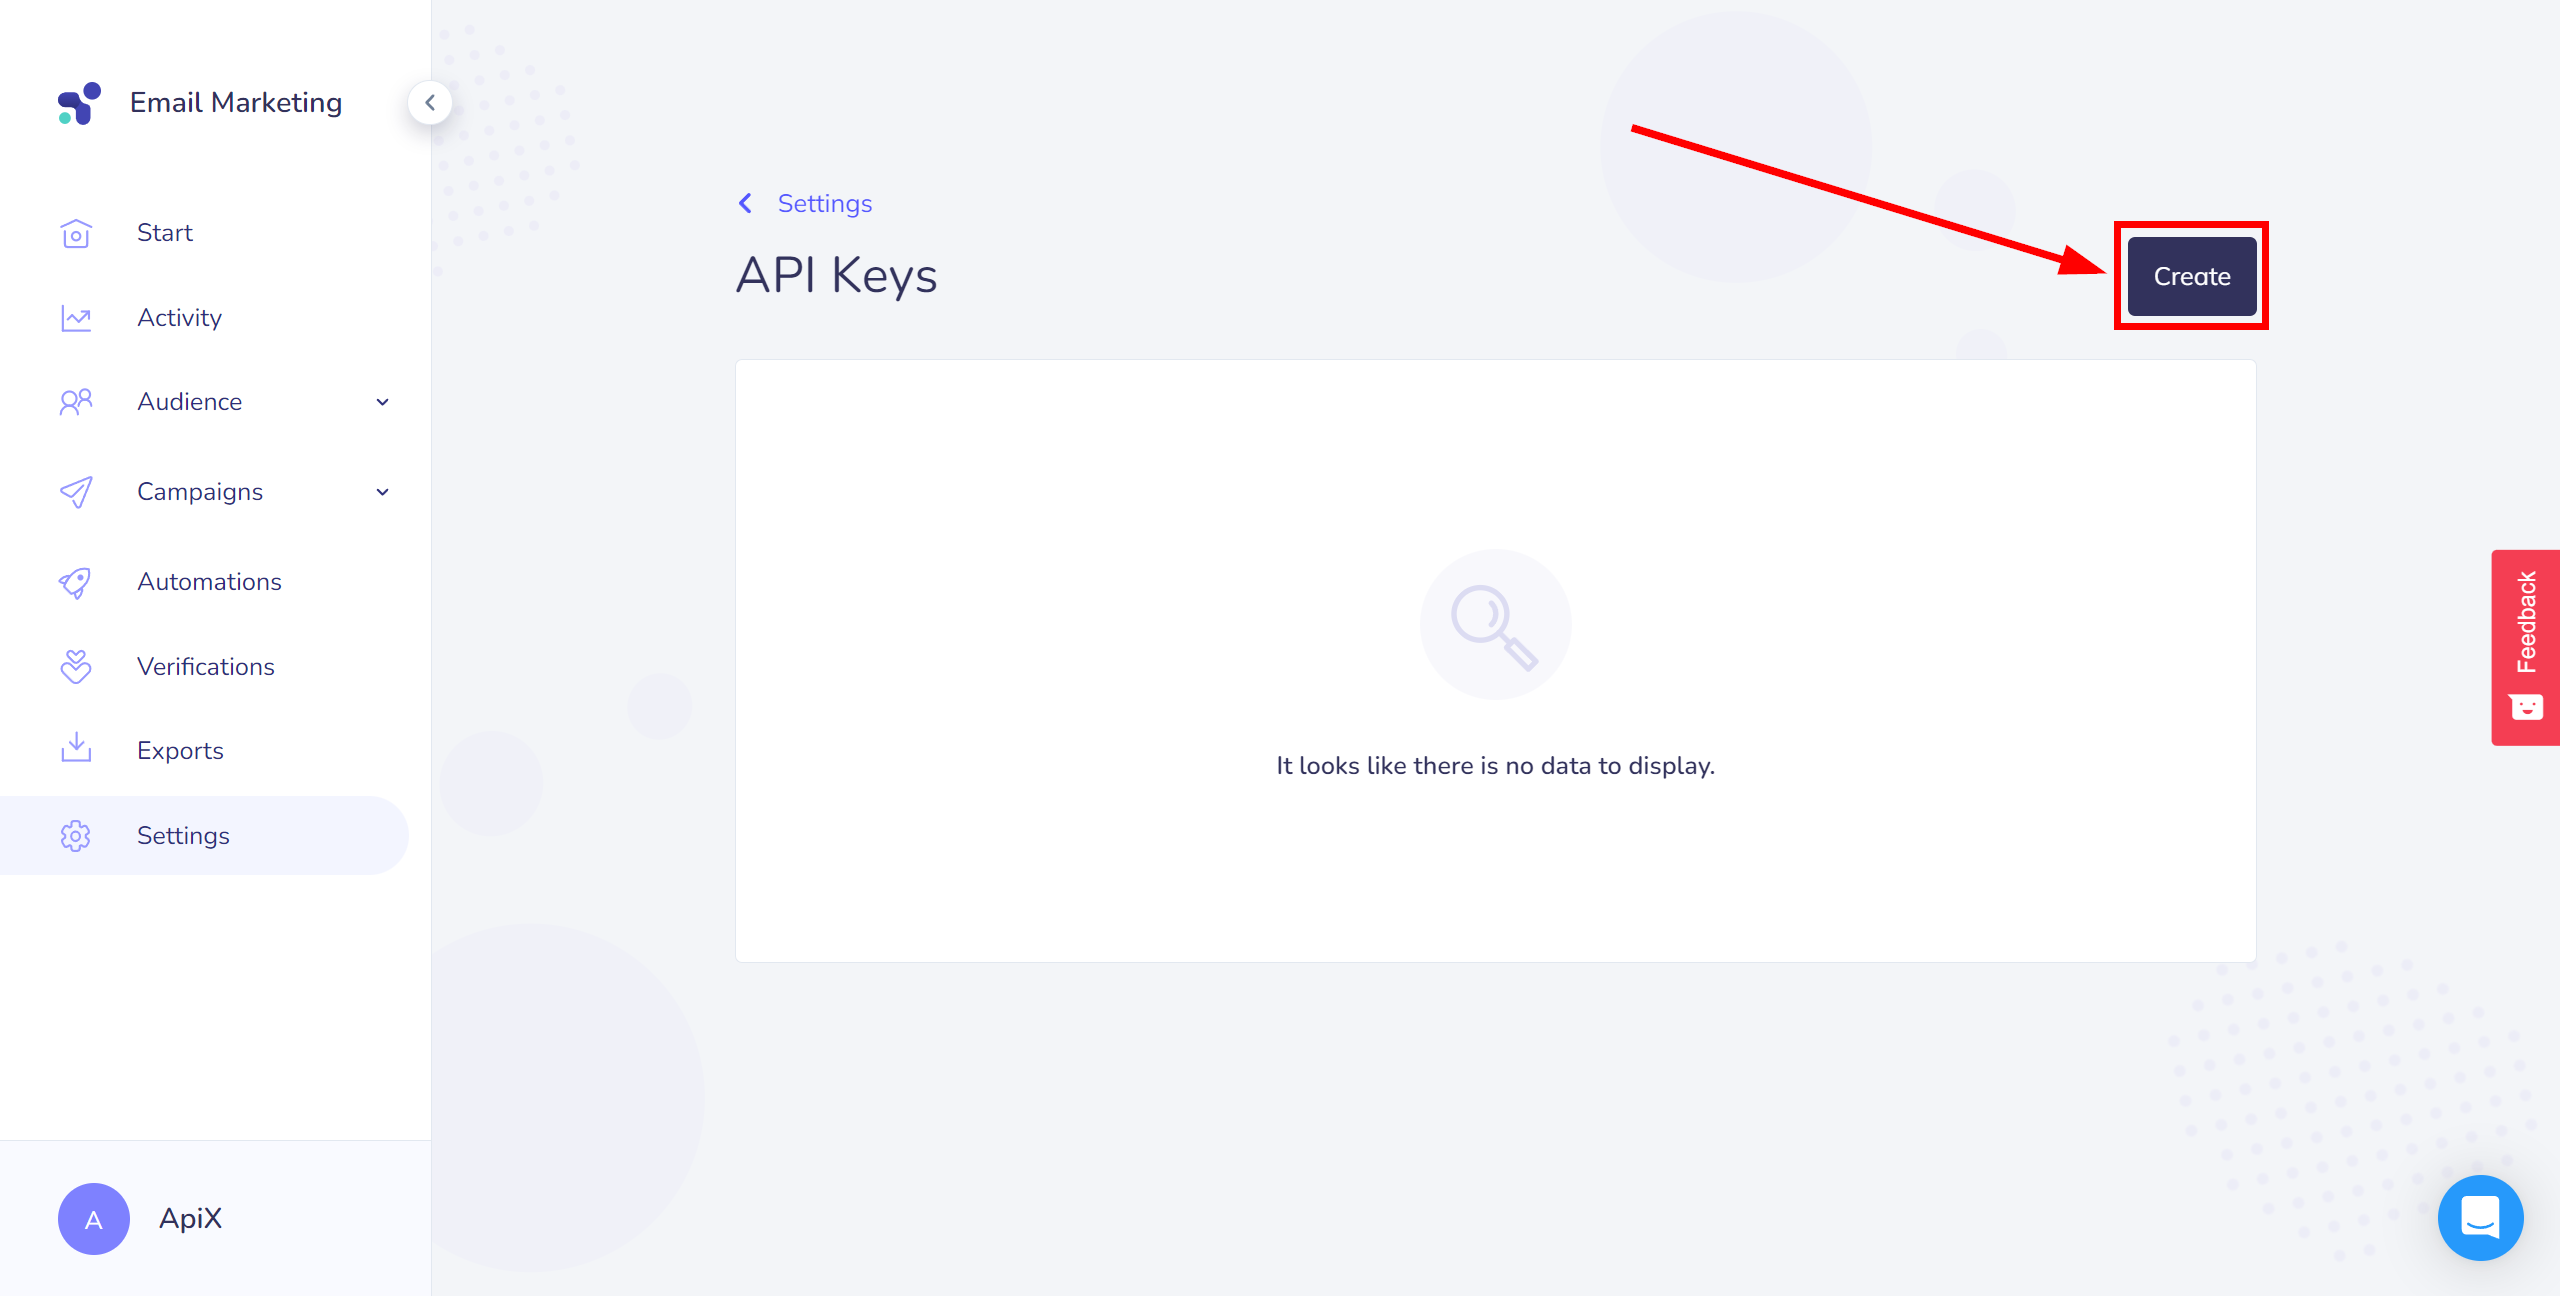Click the Campaigns icon in sidebar

(x=76, y=493)
